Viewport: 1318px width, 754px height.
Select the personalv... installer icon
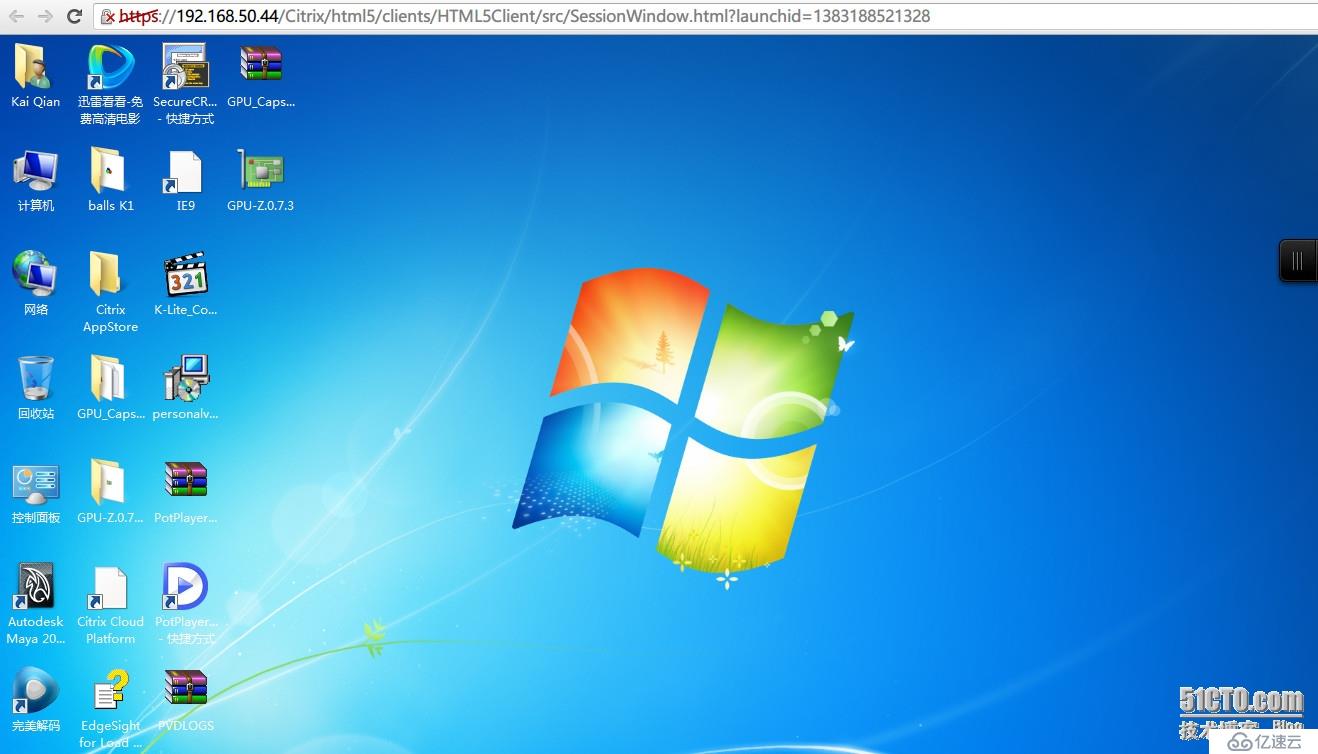click(x=186, y=379)
